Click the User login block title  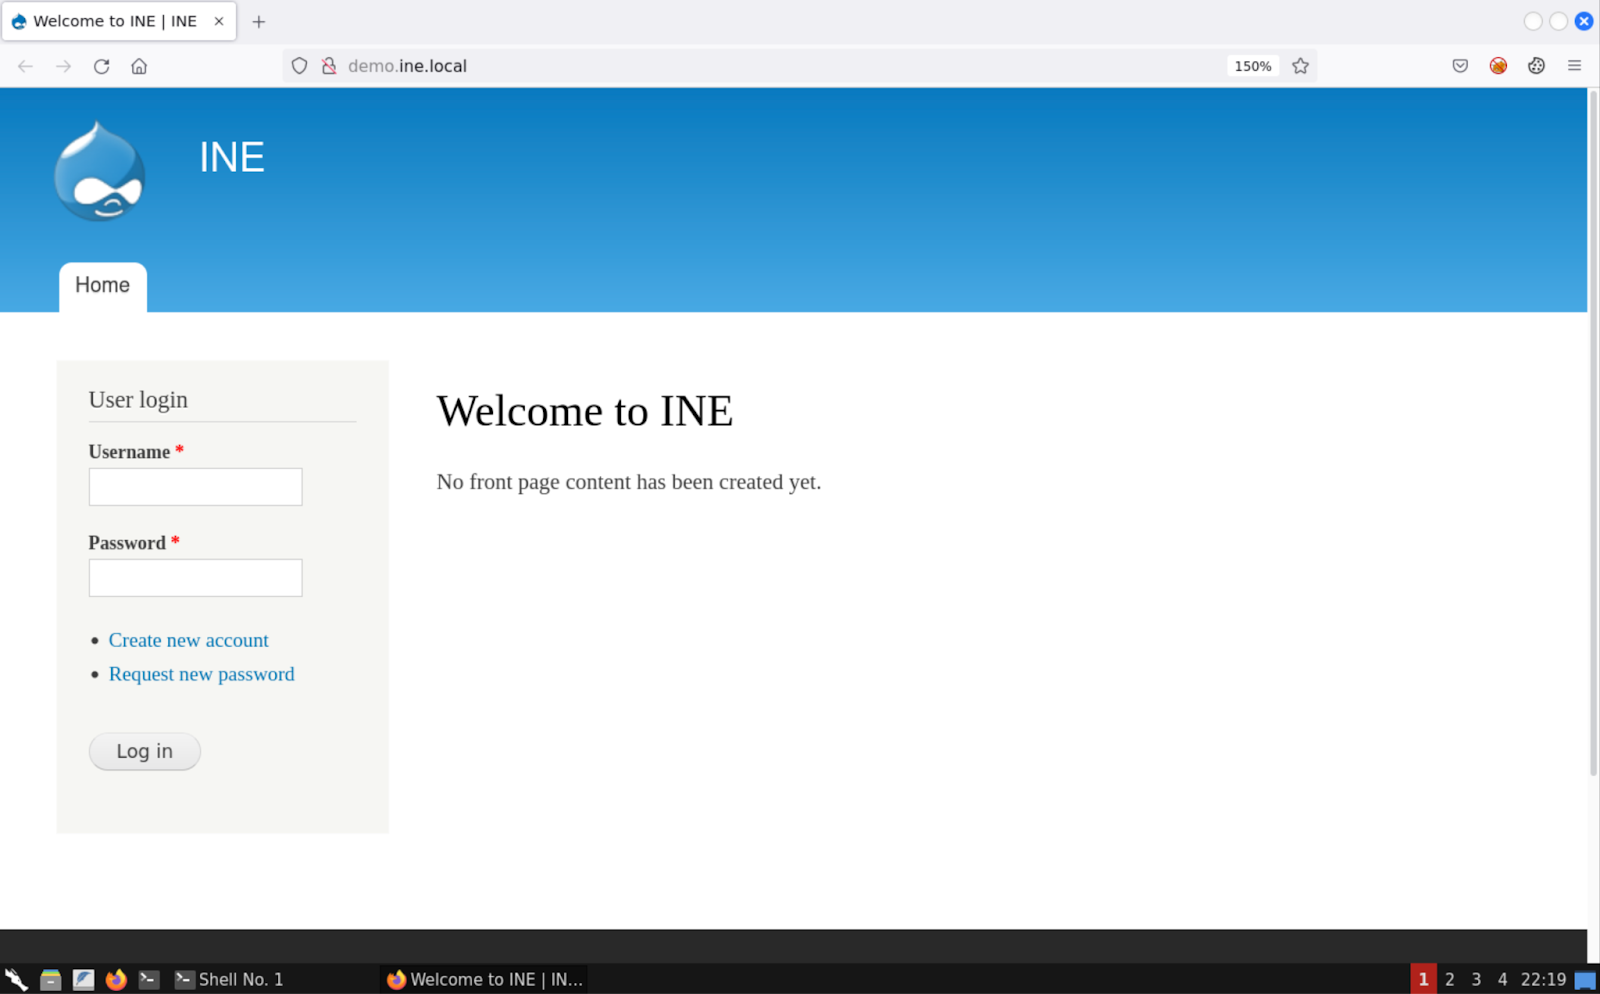pyautogui.click(x=138, y=399)
